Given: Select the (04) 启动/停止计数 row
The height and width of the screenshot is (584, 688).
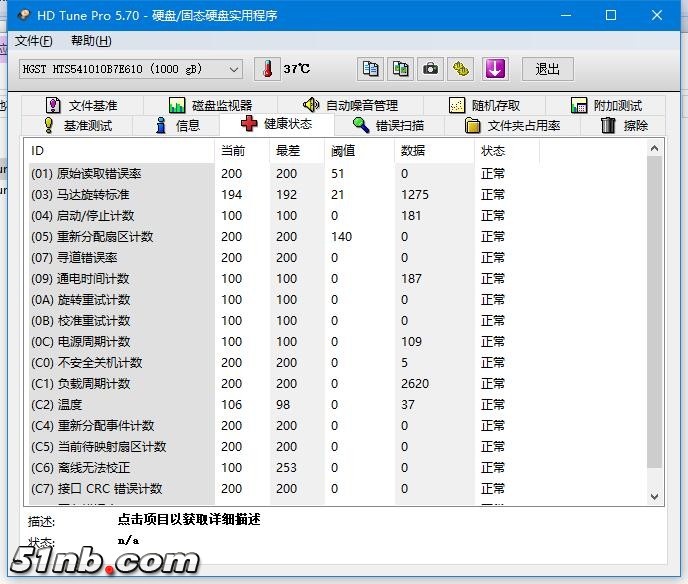Looking at the screenshot, I should 285,215.
